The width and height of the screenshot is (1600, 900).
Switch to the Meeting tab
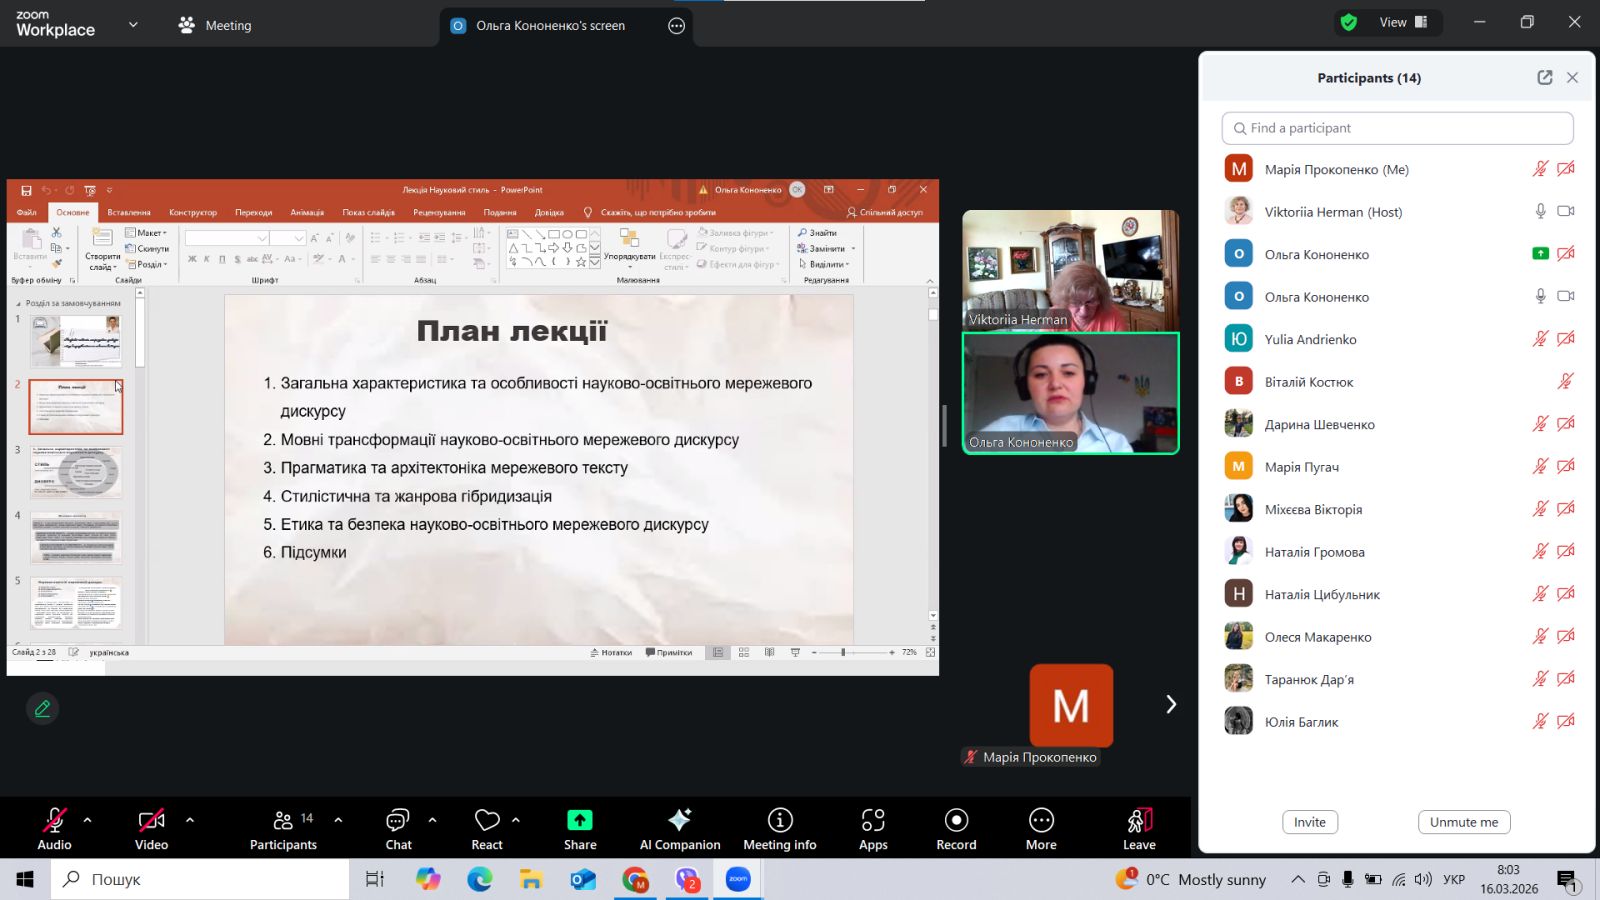(x=216, y=26)
